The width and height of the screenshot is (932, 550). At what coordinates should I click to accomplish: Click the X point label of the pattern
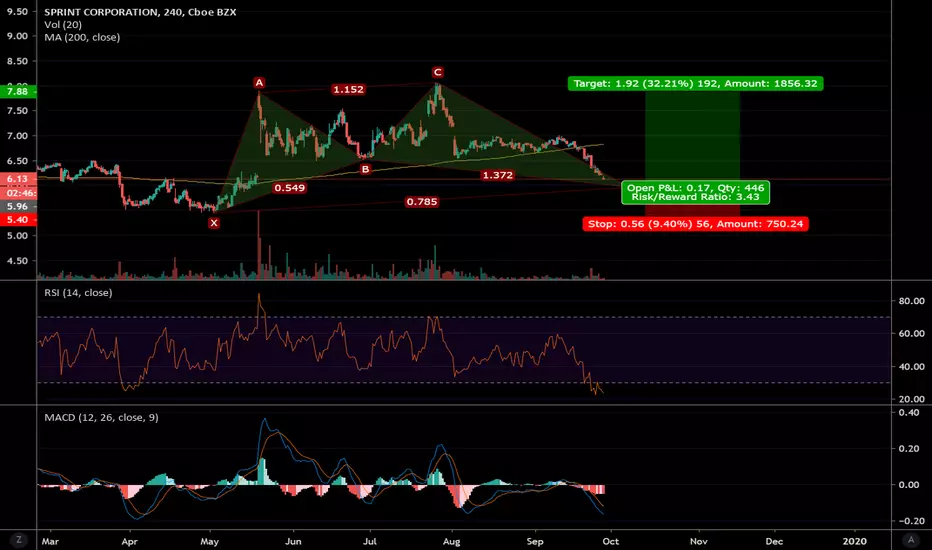tap(214, 223)
